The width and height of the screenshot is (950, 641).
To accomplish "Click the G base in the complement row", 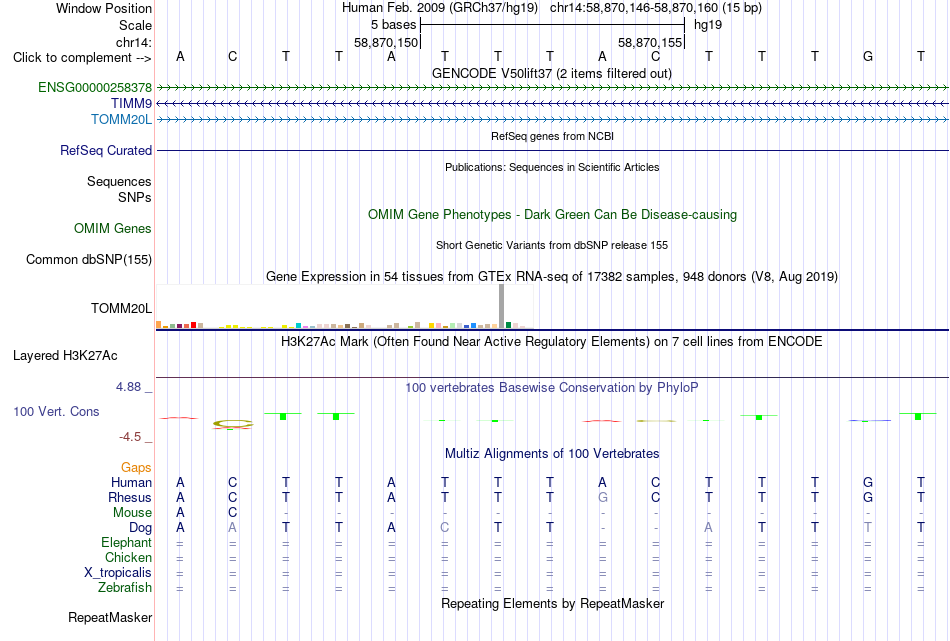I will [x=868, y=57].
